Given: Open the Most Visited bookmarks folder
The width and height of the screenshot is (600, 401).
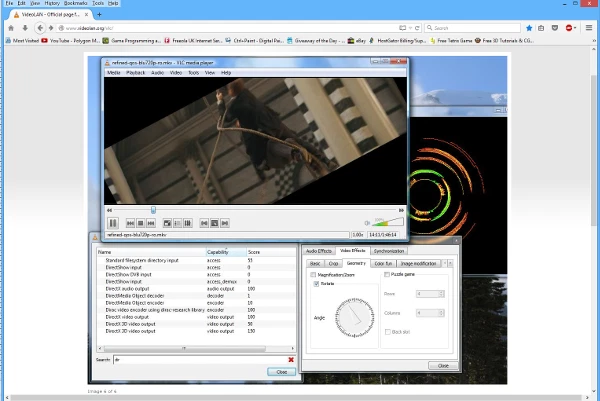Looking at the screenshot, I should (22, 41).
